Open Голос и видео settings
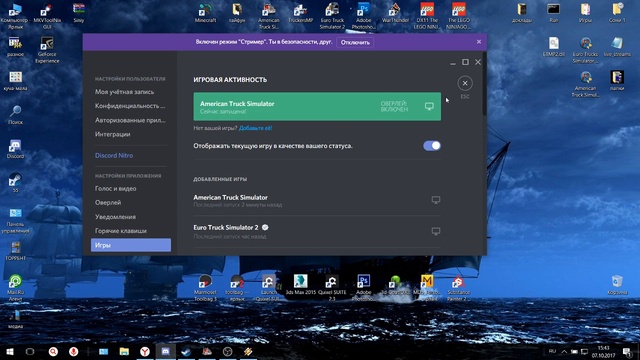This screenshot has height=360, width=640. [116, 189]
